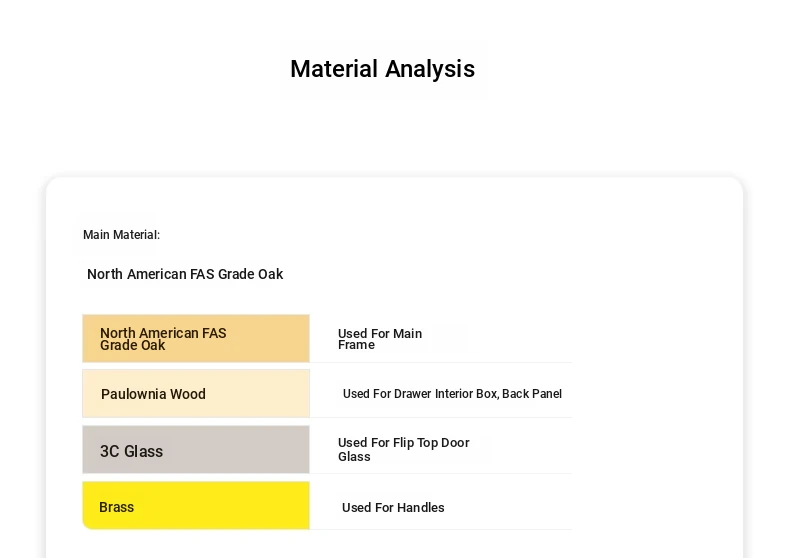Select the tan Oak color swatch
The height and width of the screenshot is (558, 790).
click(x=196, y=338)
